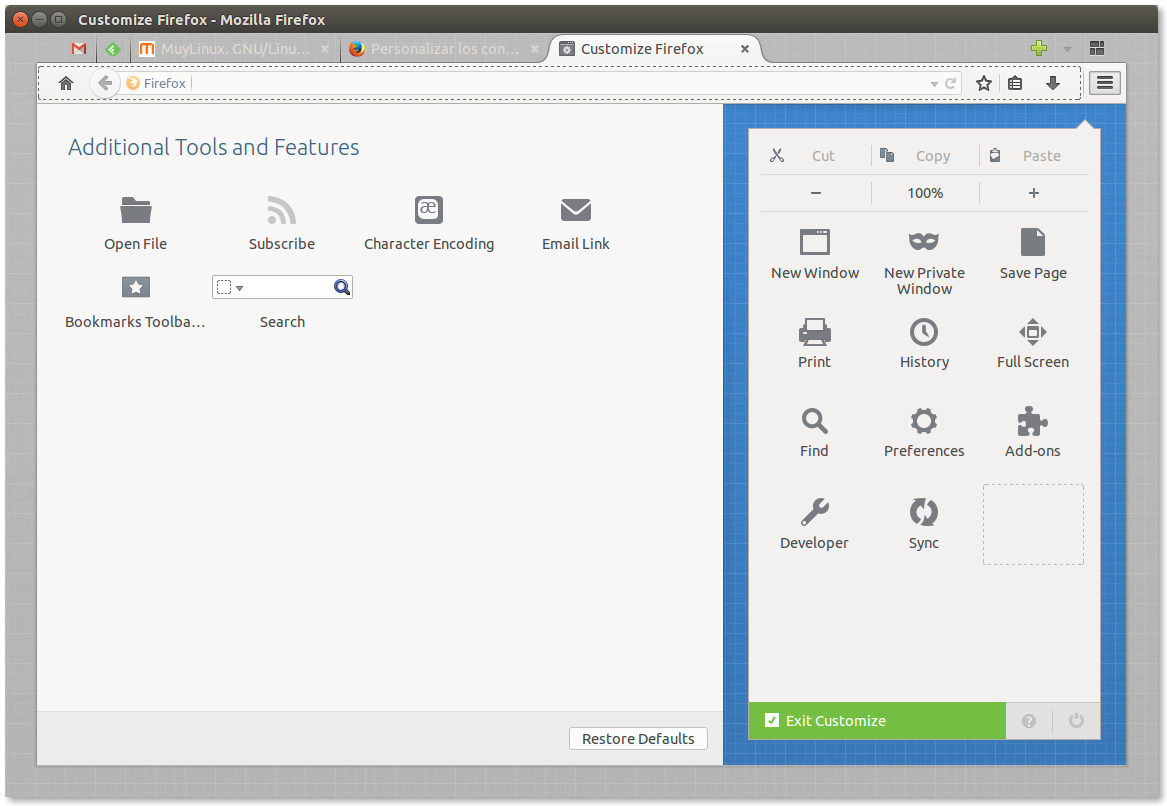Image resolution: width=1167 pixels, height=806 pixels.
Task: Click Exit Customize button
Action: click(877, 720)
